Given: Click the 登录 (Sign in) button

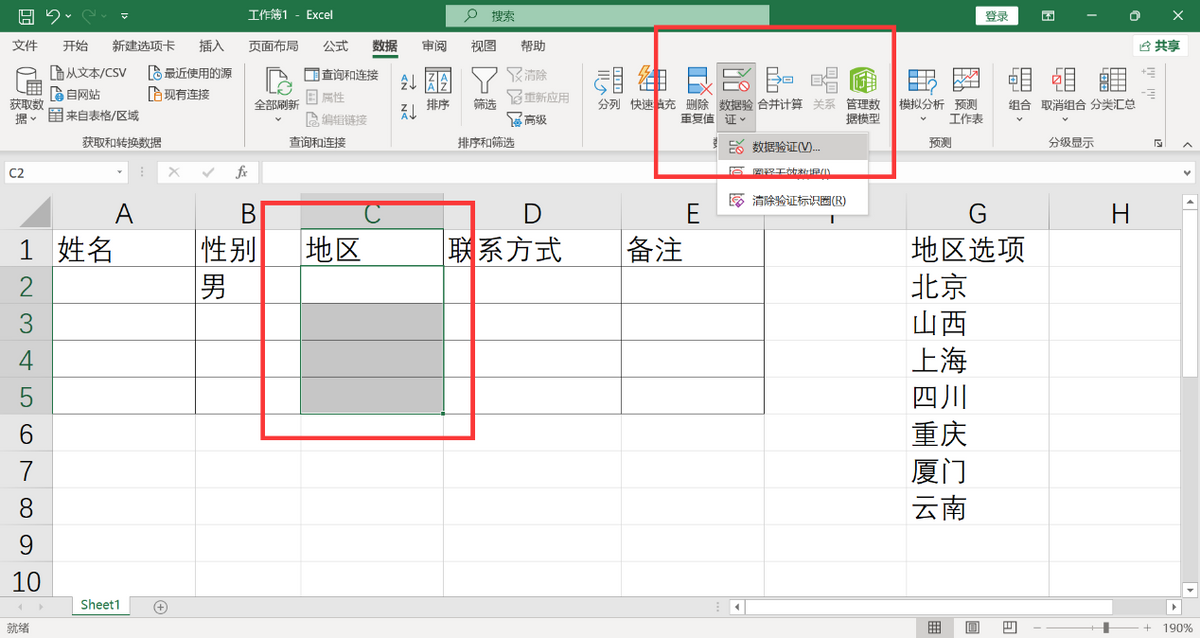Looking at the screenshot, I should point(996,16).
